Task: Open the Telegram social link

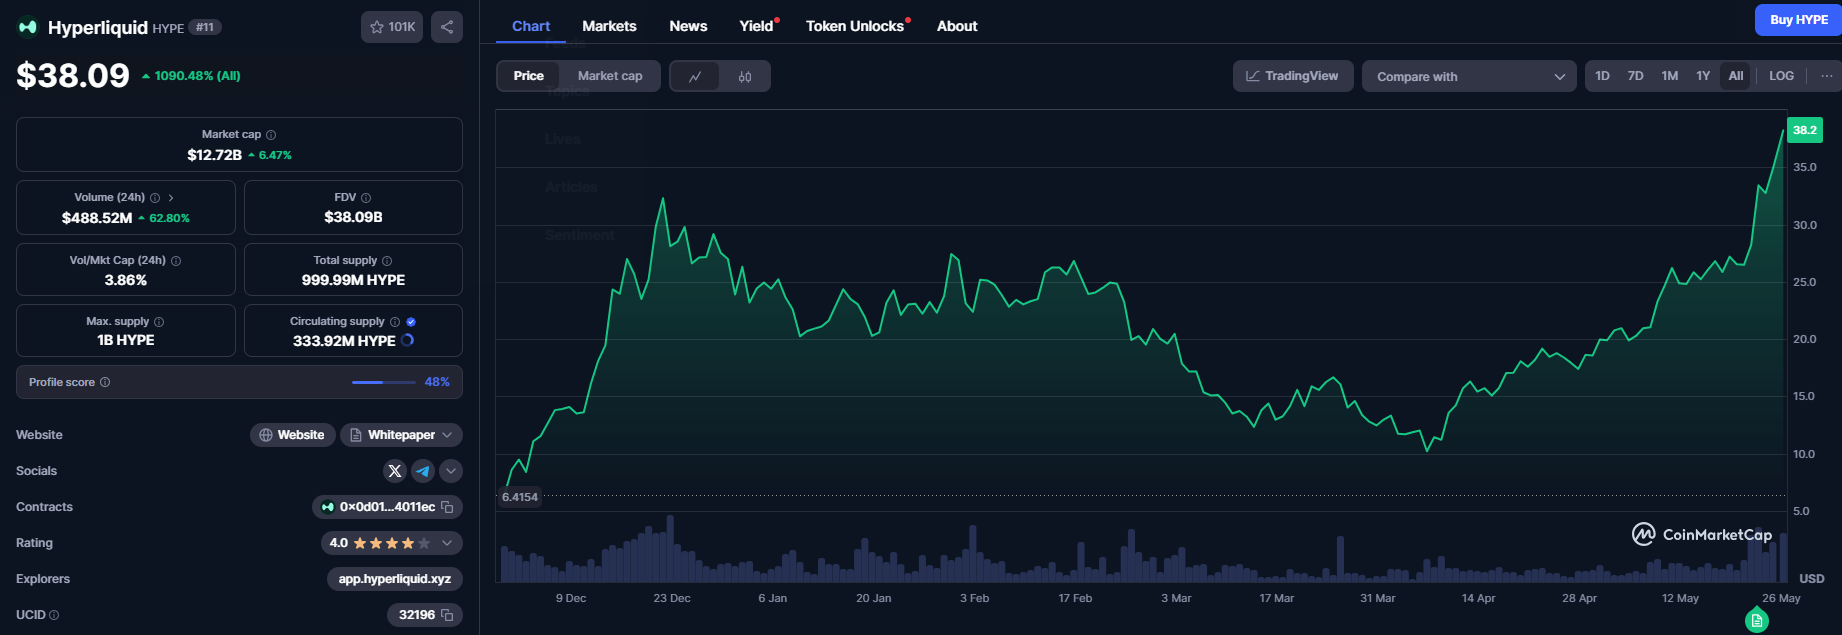Action: click(423, 471)
